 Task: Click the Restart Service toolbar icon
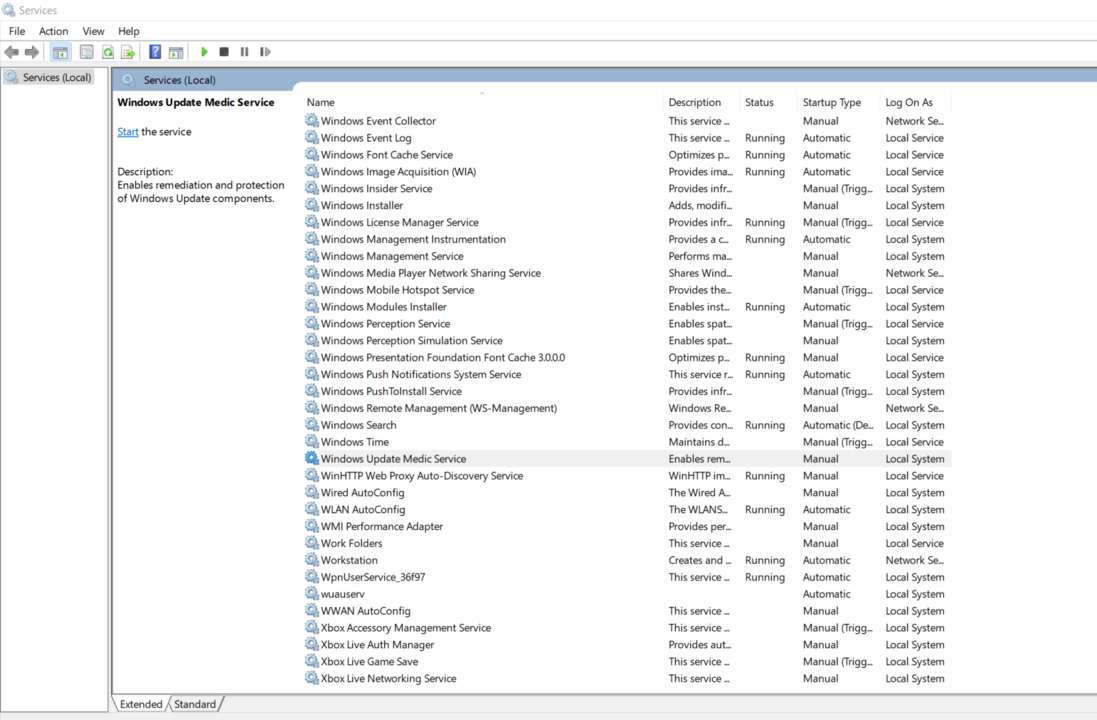point(265,52)
